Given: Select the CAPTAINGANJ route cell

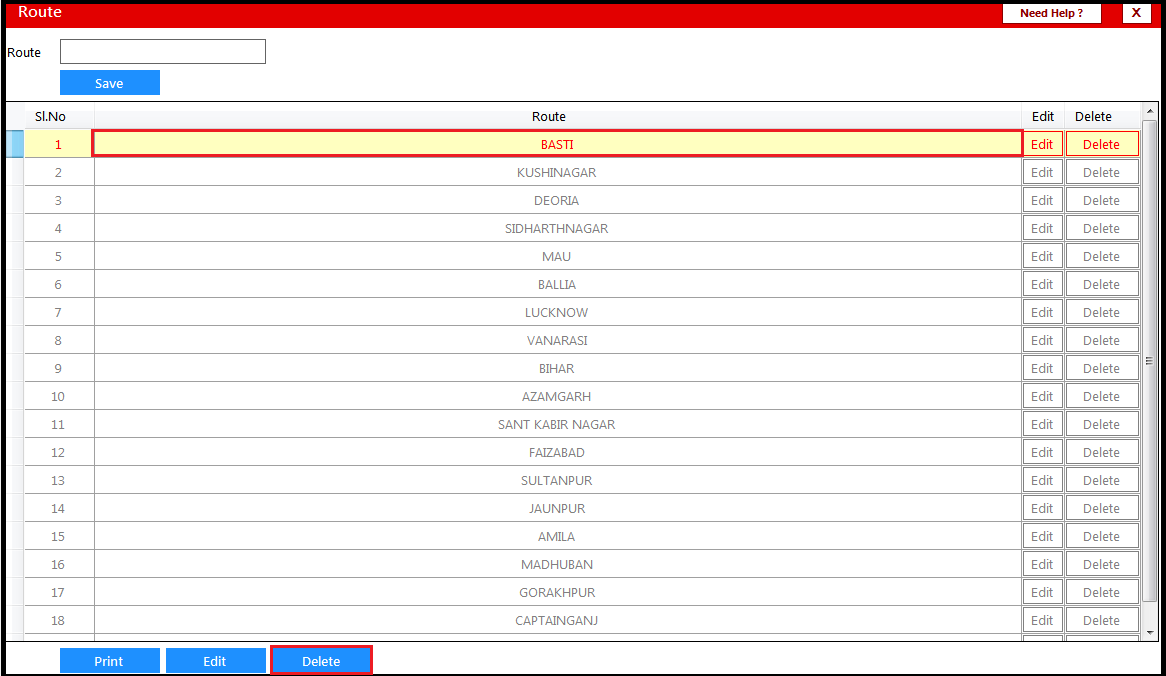Looking at the screenshot, I should coord(557,620).
